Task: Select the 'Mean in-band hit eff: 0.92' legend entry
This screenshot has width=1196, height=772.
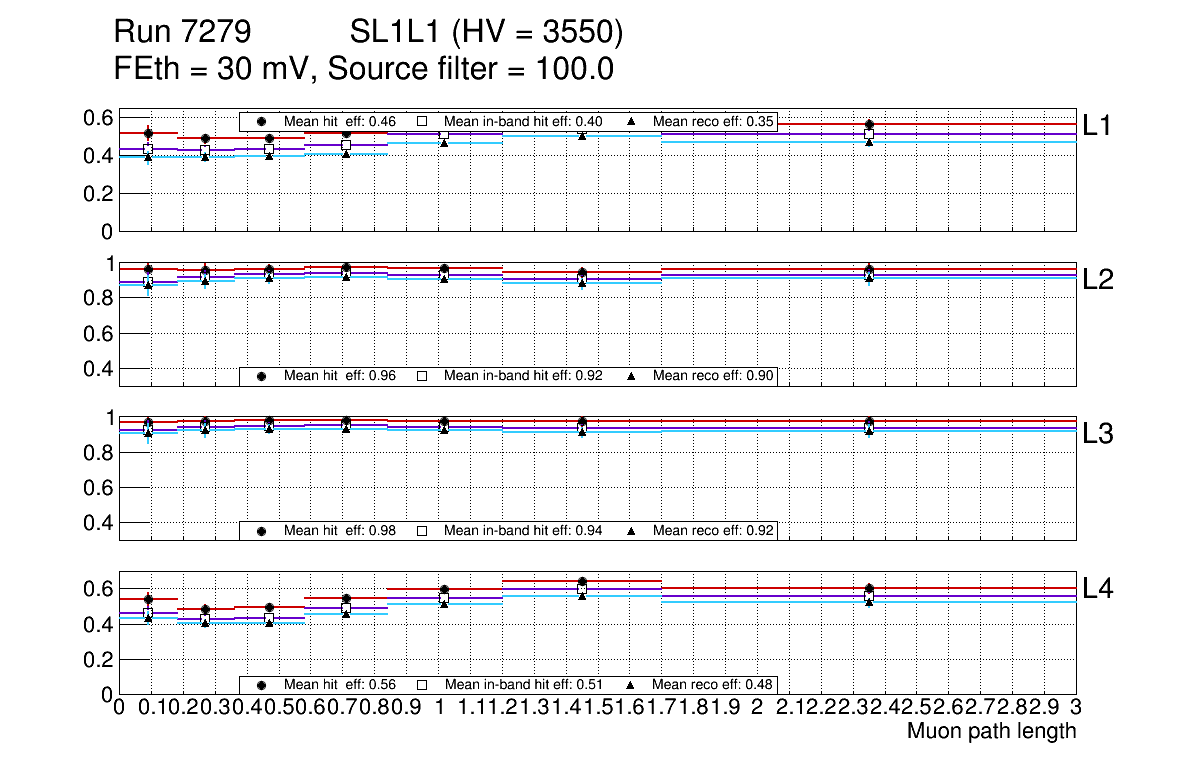Action: [x=523, y=376]
